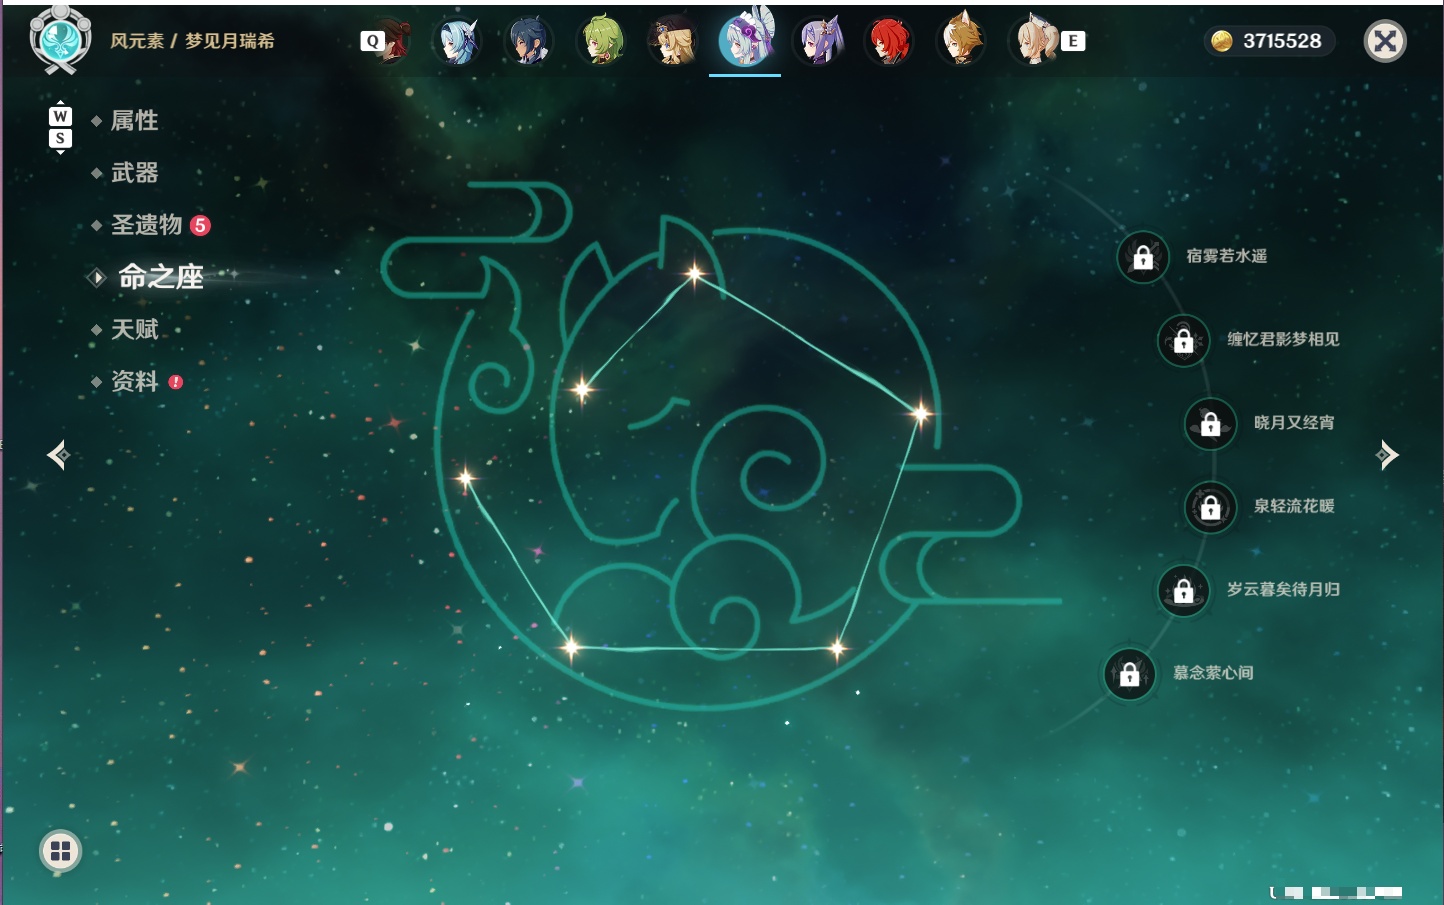Select the fox-eared Gorou portrait
The width and height of the screenshot is (1444, 905).
(x=961, y=41)
